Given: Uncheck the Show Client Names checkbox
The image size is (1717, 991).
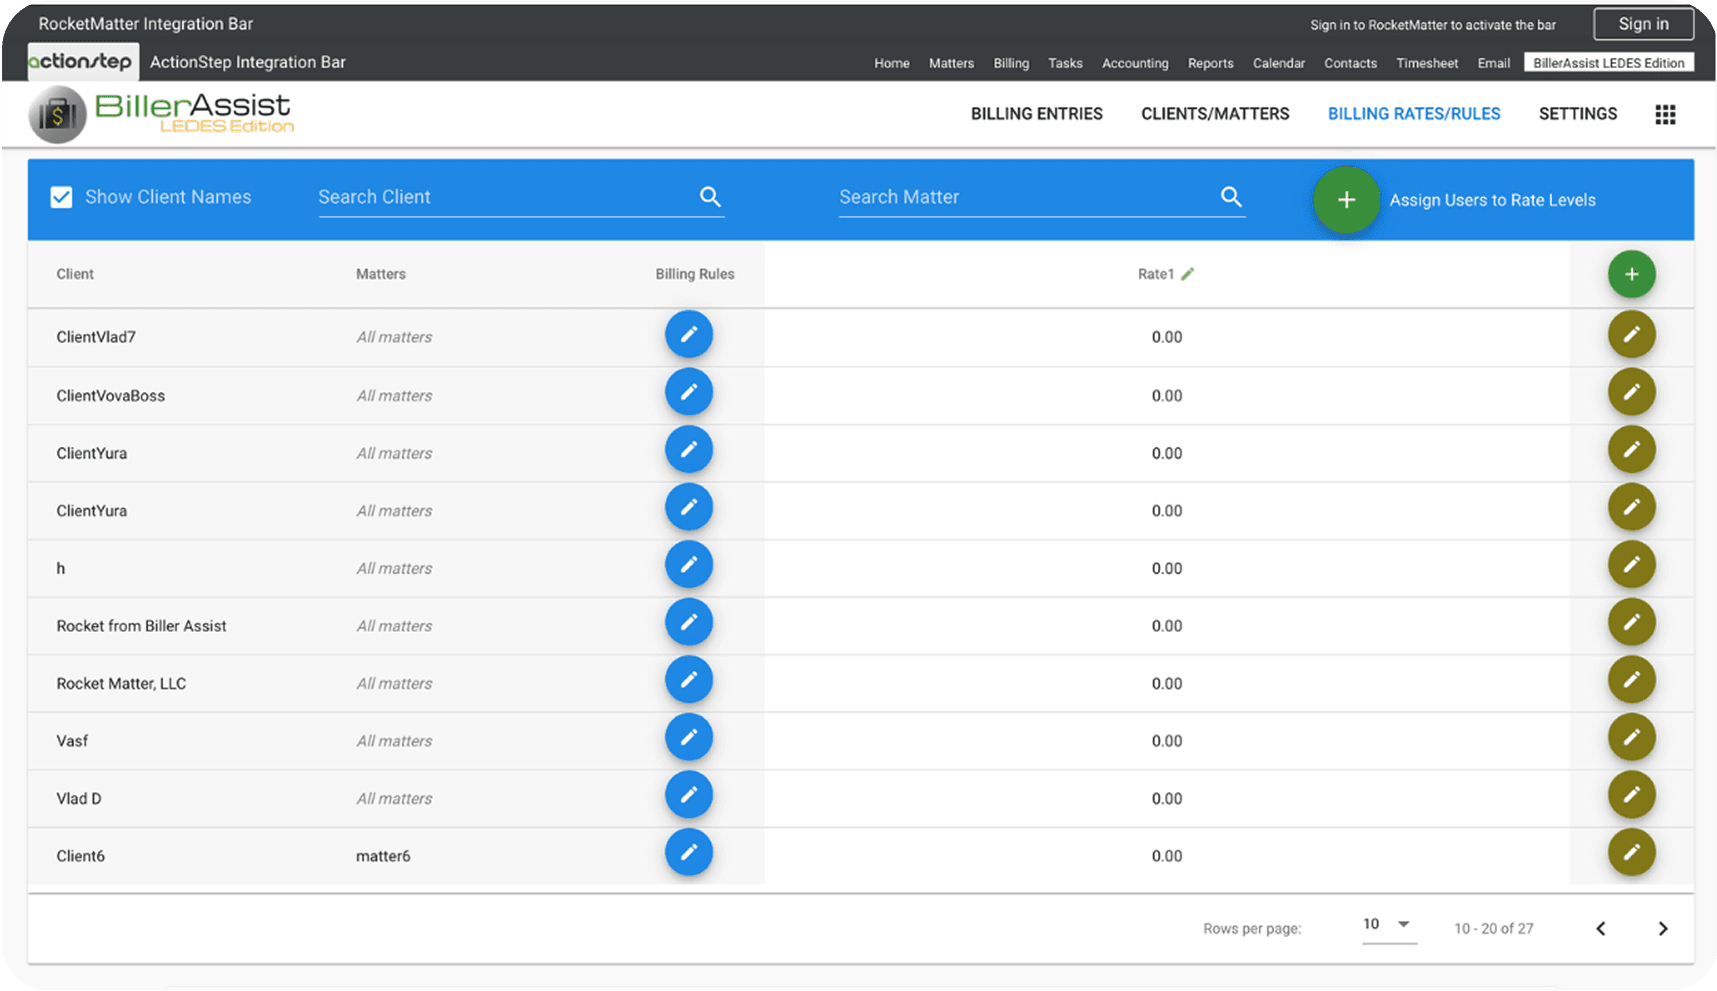Looking at the screenshot, I should 61,198.
